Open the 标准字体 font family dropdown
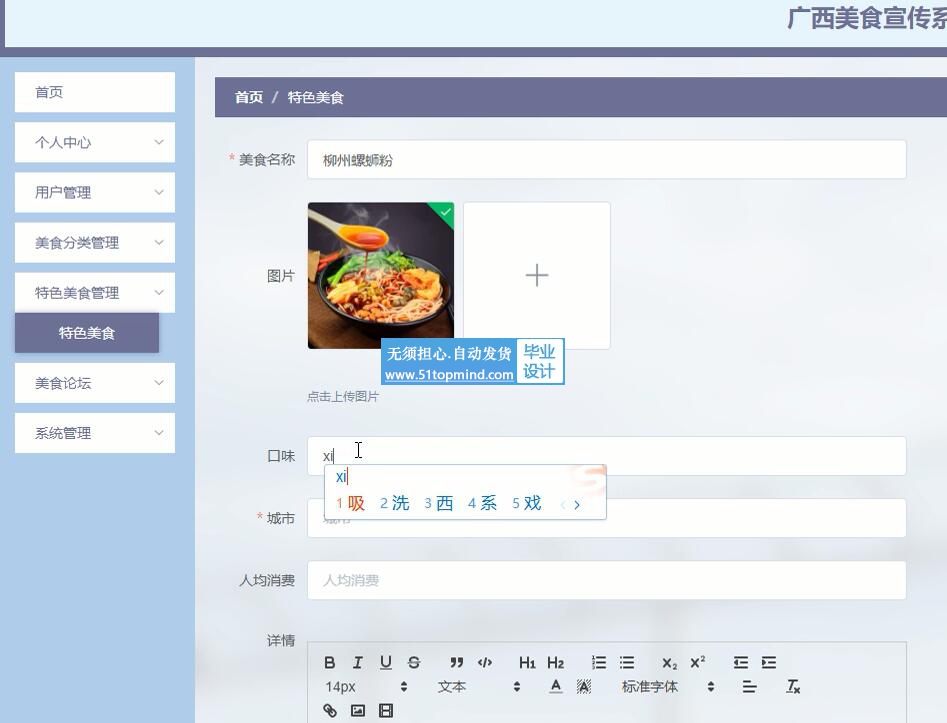The image size is (947, 723). (667, 686)
